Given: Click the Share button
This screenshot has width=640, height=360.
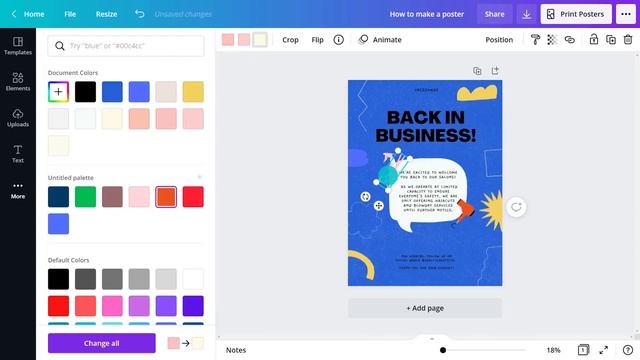Looking at the screenshot, I should [494, 14].
